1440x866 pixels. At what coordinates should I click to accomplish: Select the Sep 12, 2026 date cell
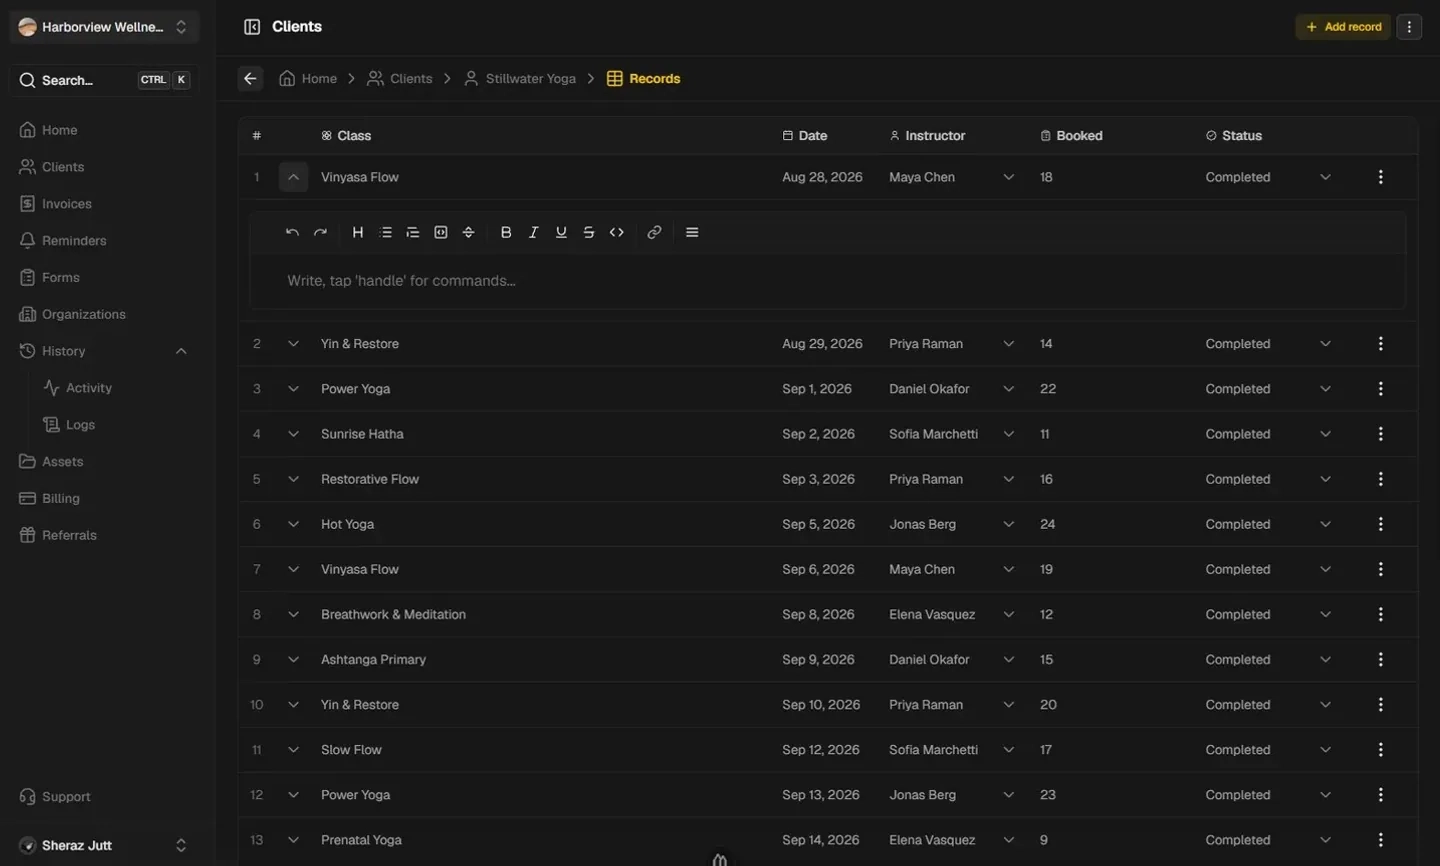821,750
